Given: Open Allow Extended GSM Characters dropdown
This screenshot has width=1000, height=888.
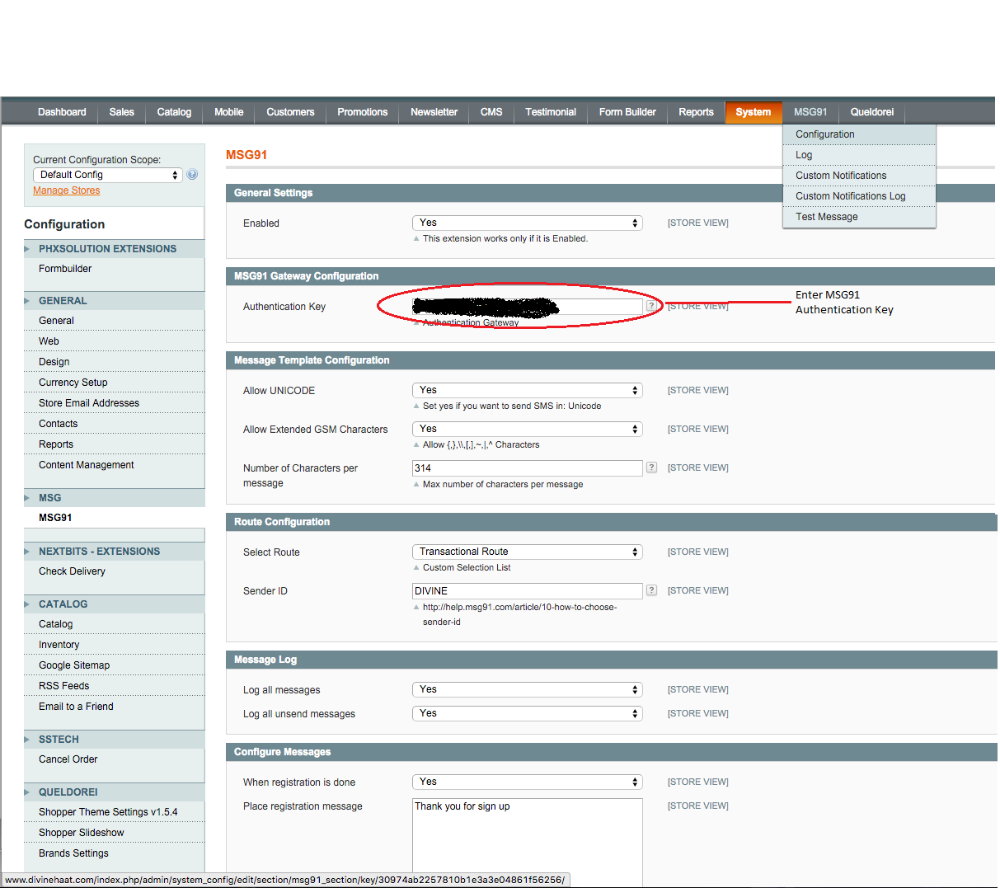Looking at the screenshot, I should click(x=527, y=429).
